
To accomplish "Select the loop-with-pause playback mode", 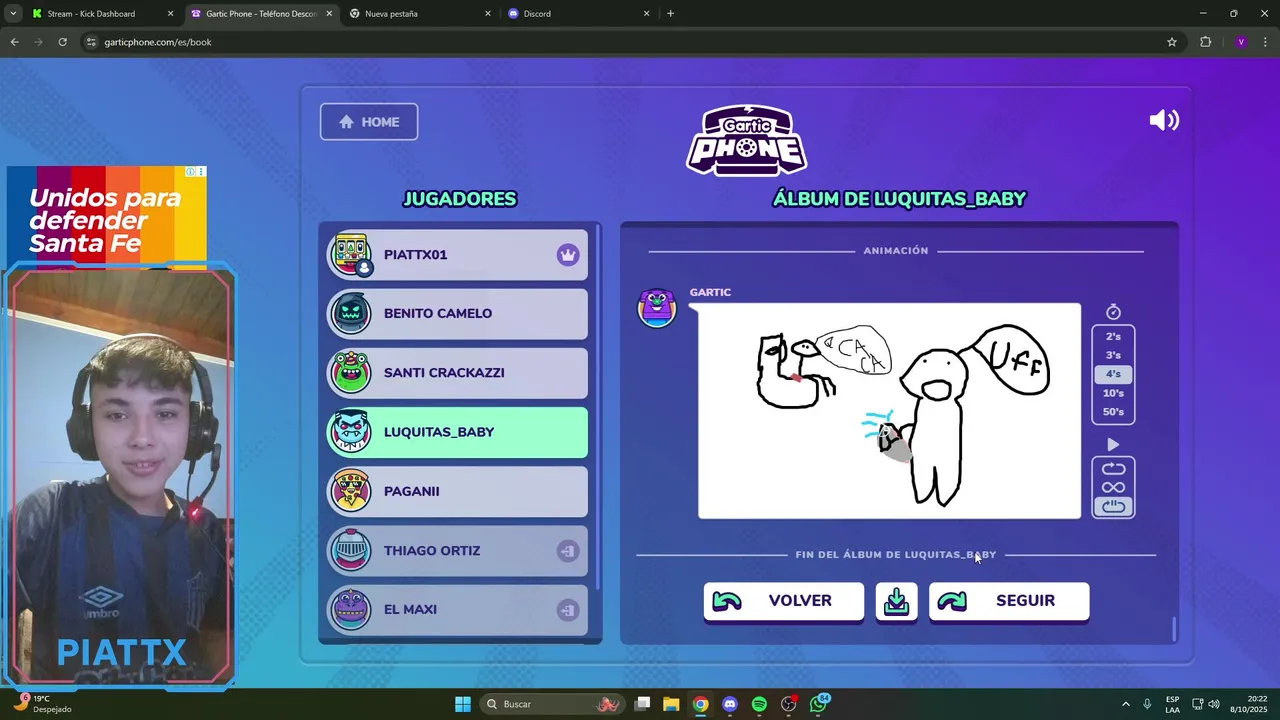I will pos(1113,507).
